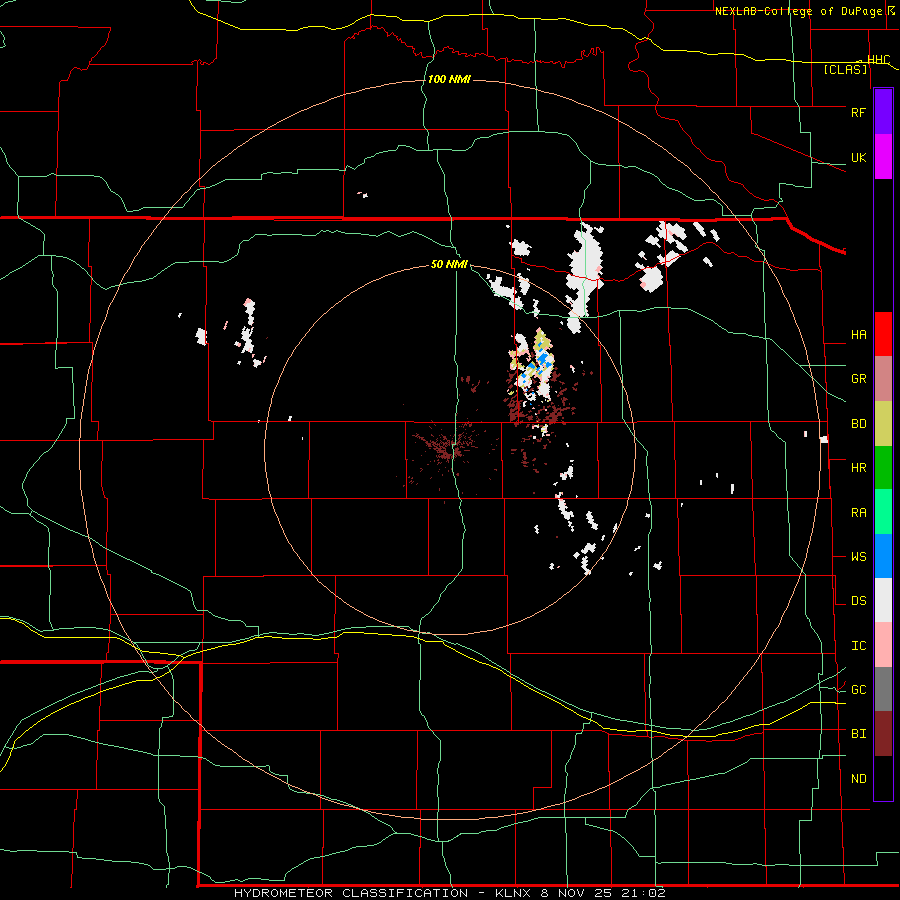Pick the RA mint-green legend swatch
900x900 pixels.
click(883, 512)
